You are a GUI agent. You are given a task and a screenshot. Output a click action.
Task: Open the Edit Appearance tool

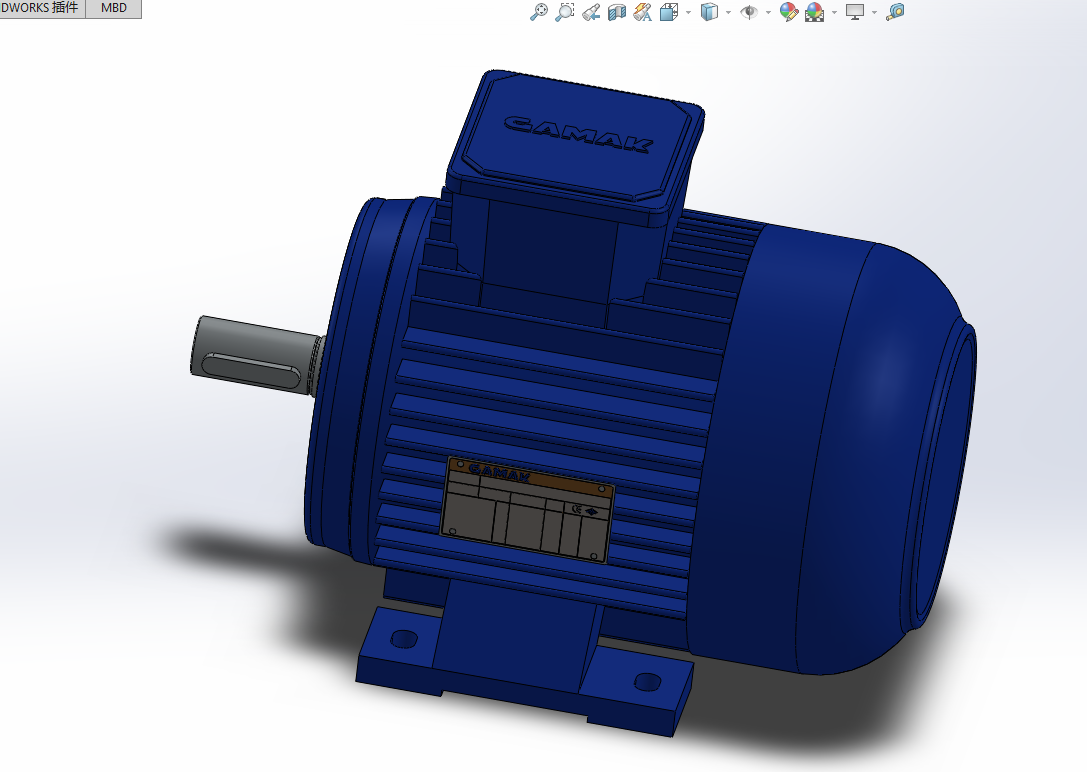point(789,12)
